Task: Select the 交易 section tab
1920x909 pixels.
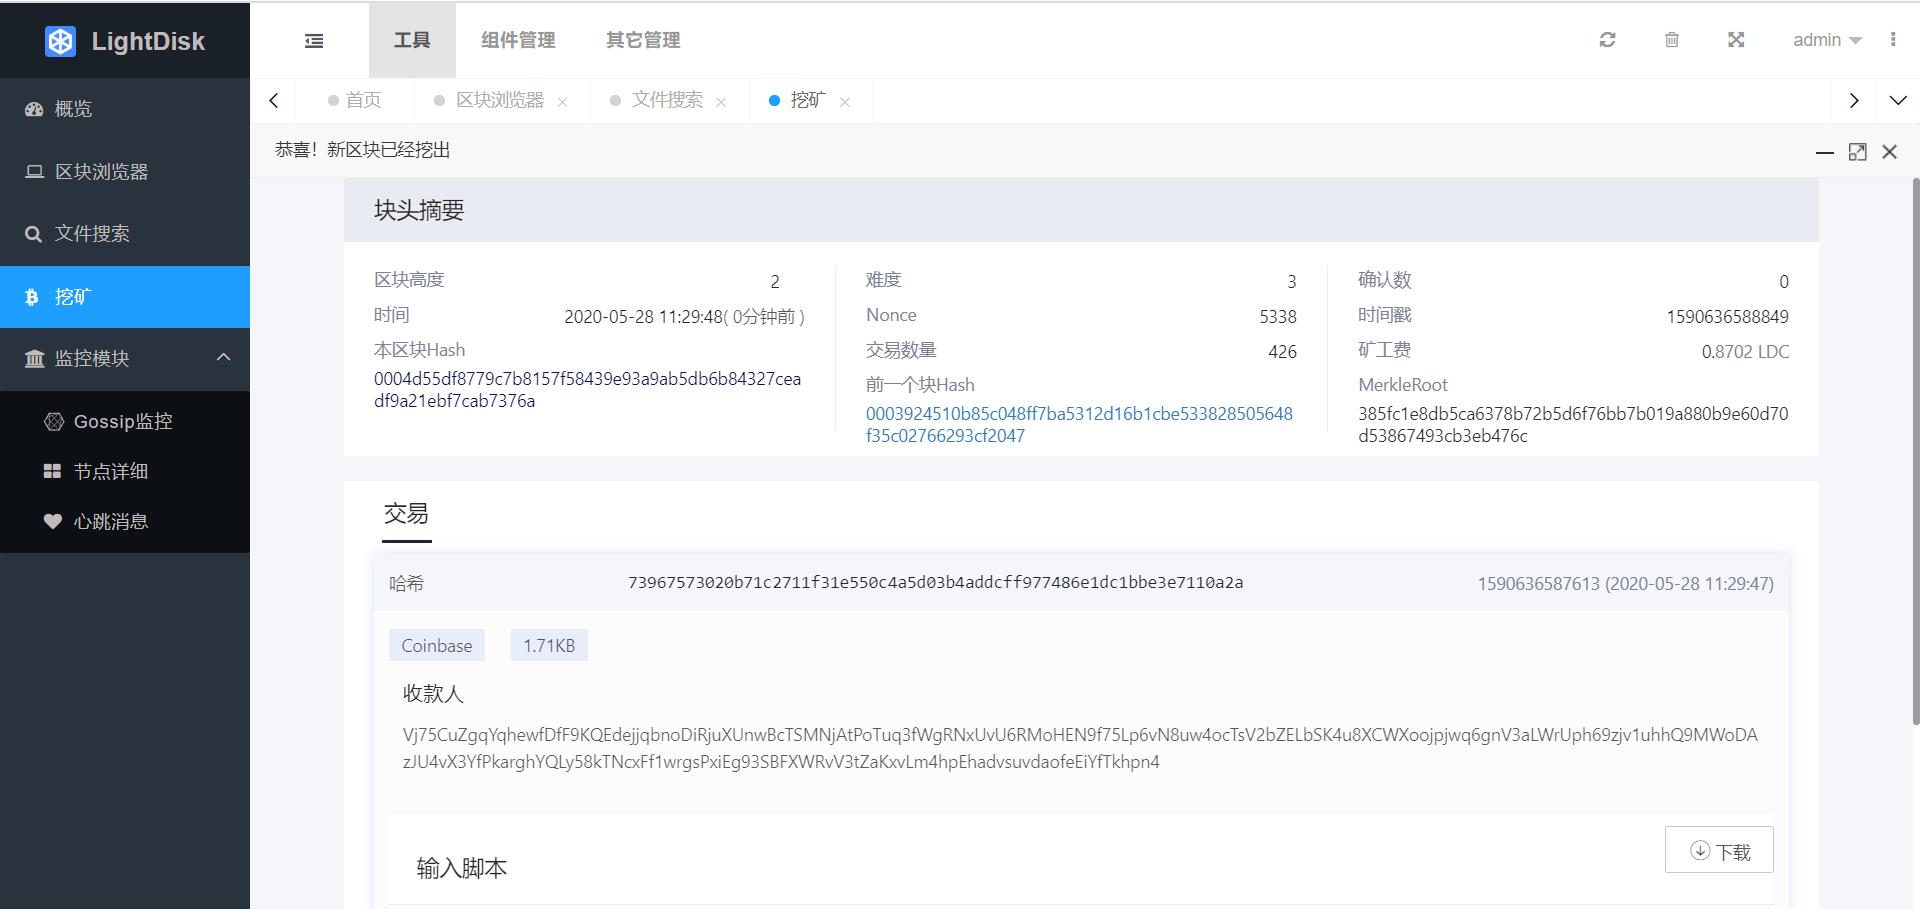Action: click(x=406, y=515)
